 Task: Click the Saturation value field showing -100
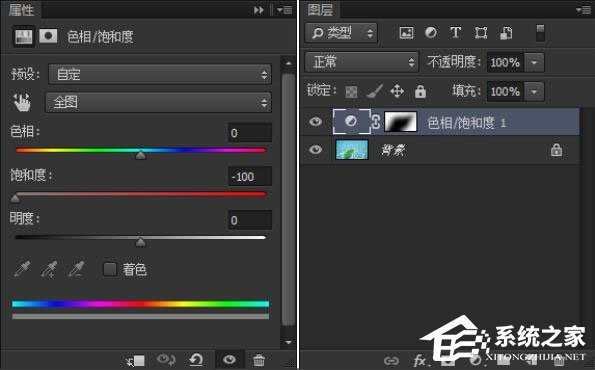tap(250, 176)
